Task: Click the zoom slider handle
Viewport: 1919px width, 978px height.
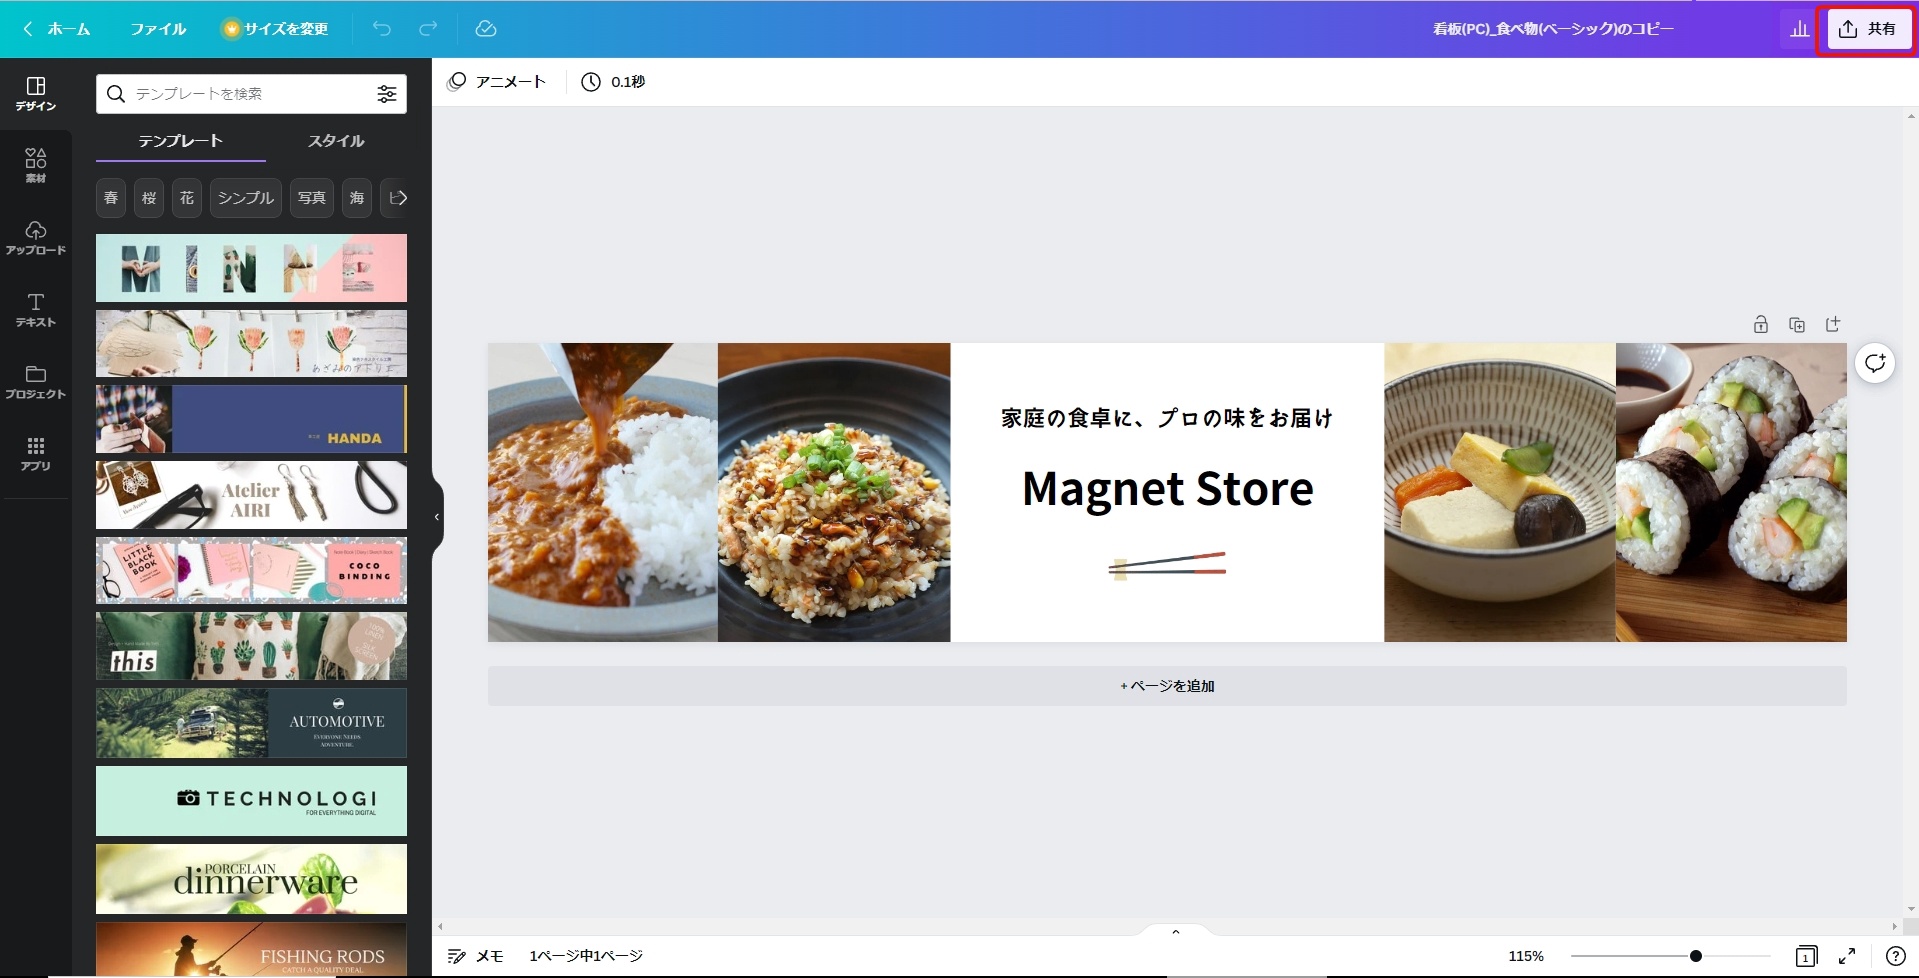Action: pyautogui.click(x=1696, y=956)
